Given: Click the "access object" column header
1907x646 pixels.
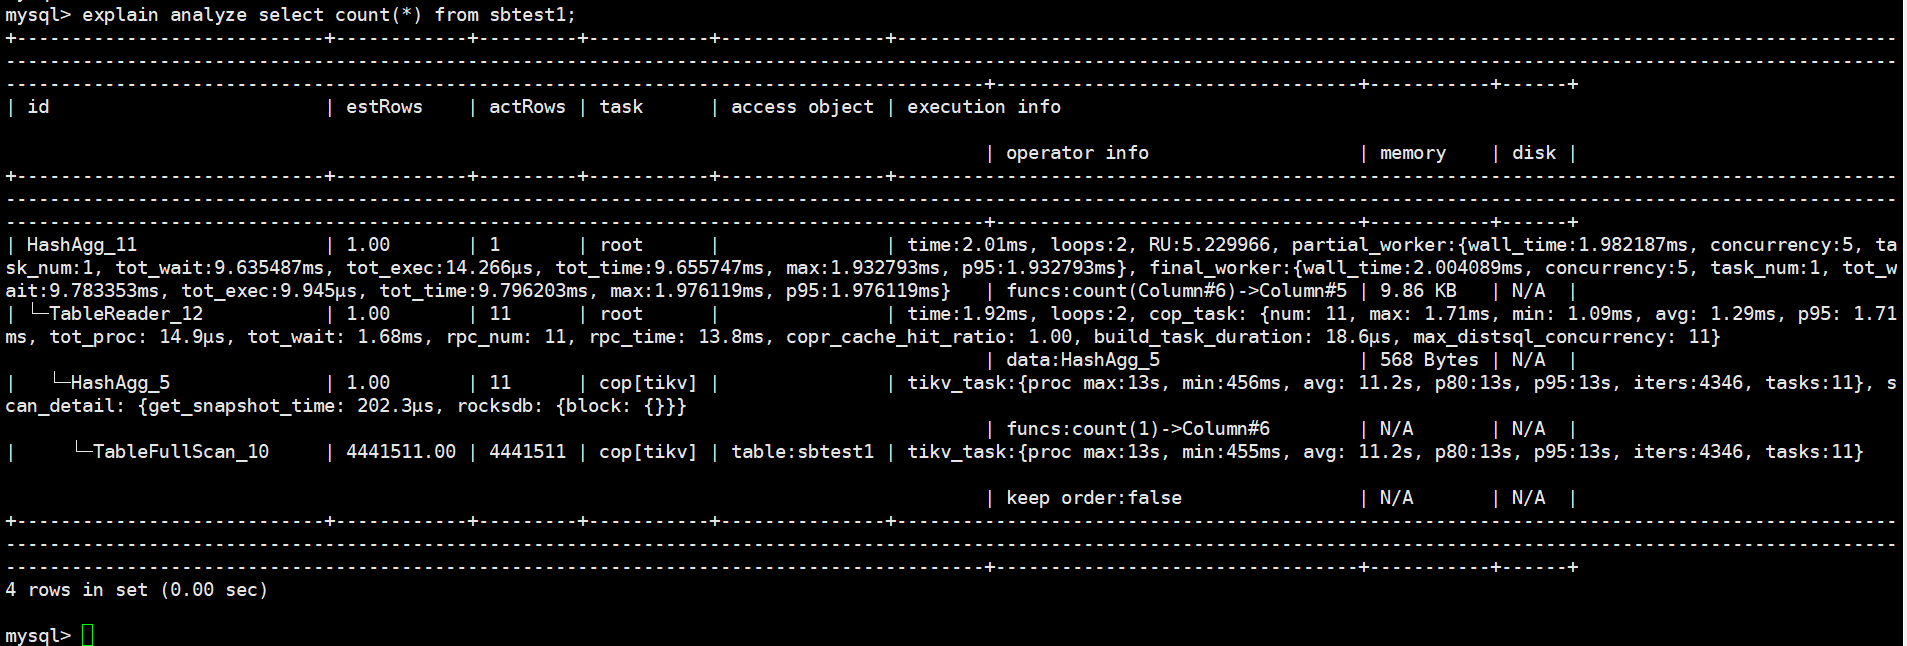Looking at the screenshot, I should pos(802,107).
